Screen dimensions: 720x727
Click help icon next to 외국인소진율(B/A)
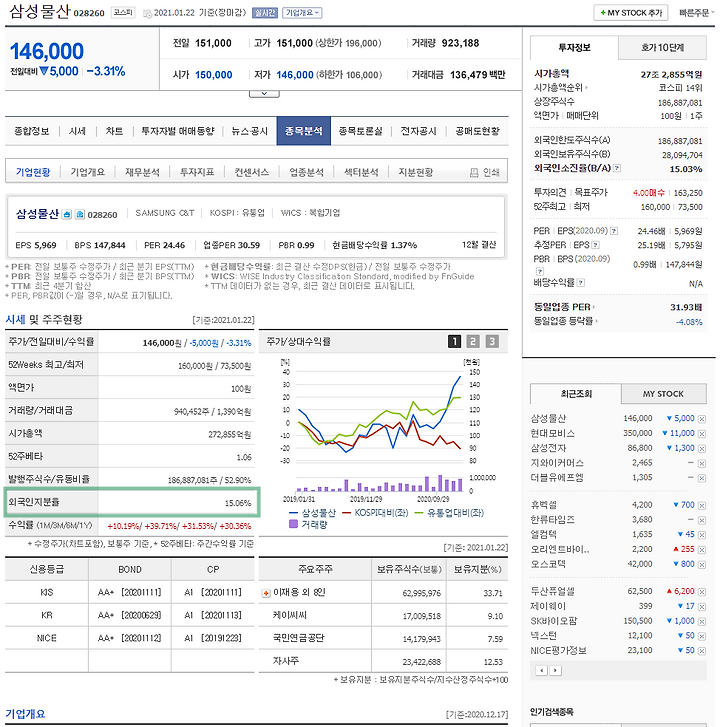tap(617, 168)
